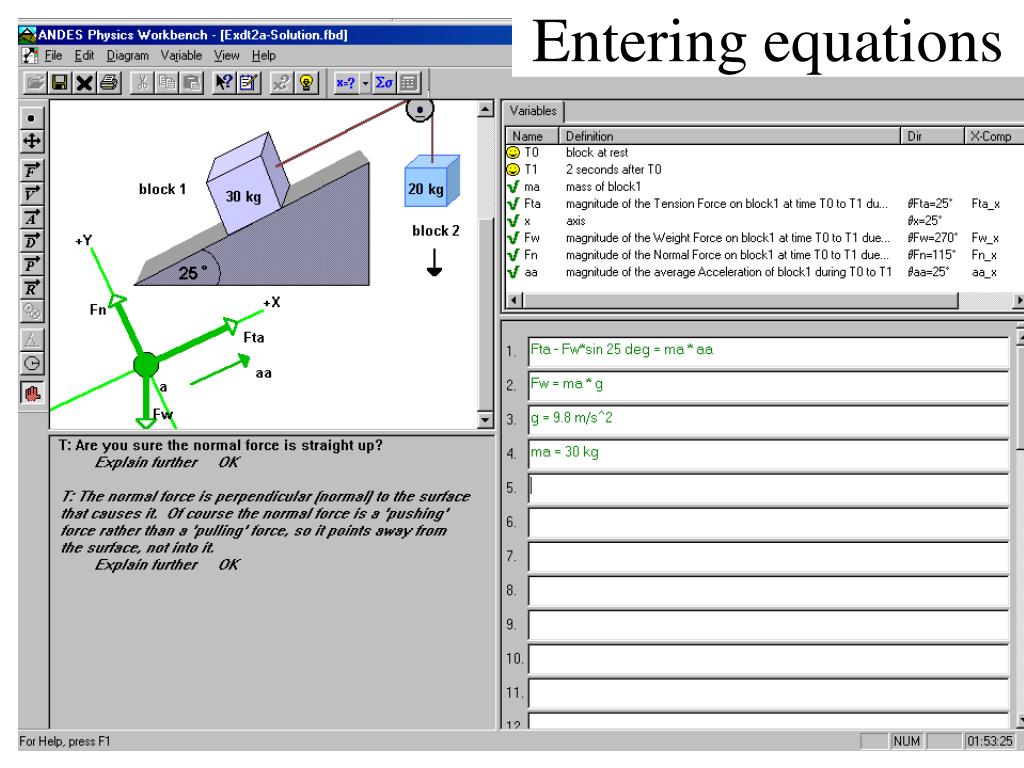Image resolution: width=1024 pixels, height=768 pixels.
Task: Click equation 3 field 'g = 9.8 m/s^2'
Action: coord(769,419)
